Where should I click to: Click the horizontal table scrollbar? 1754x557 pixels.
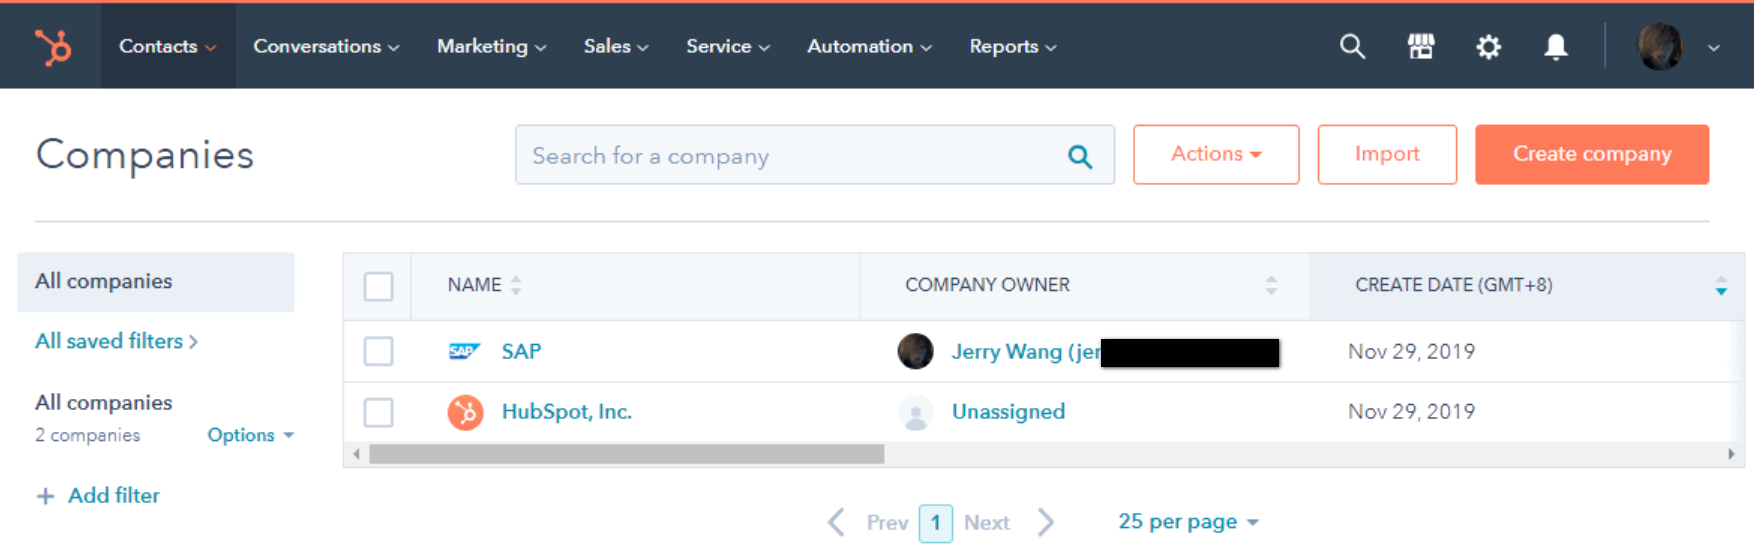point(626,454)
